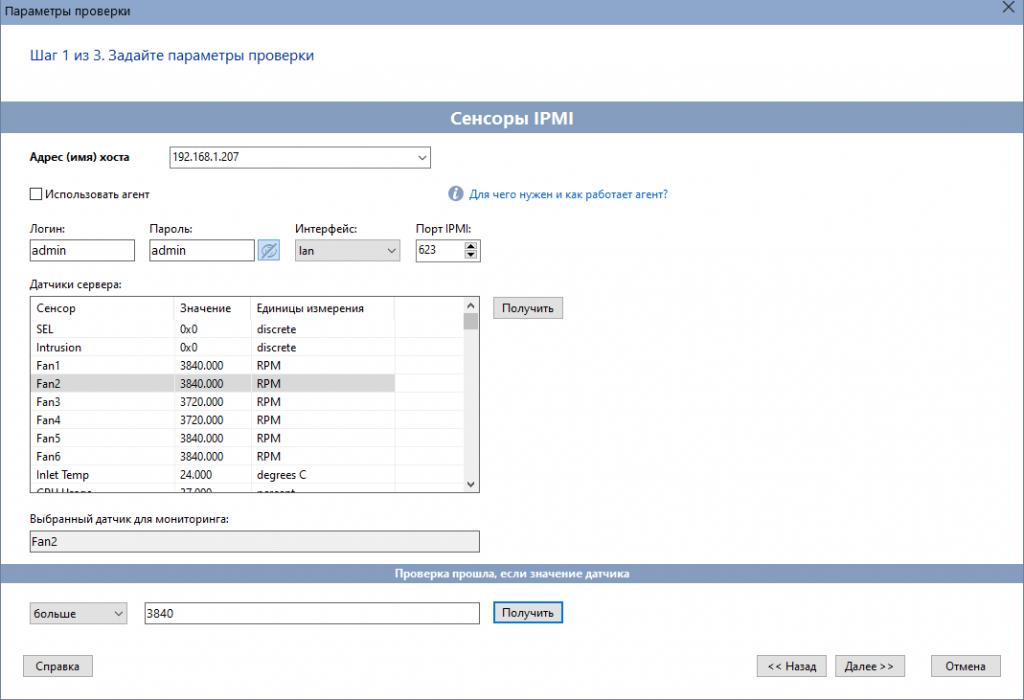Click the blue info icon about agent
This screenshot has height=700, width=1024.
click(455, 194)
